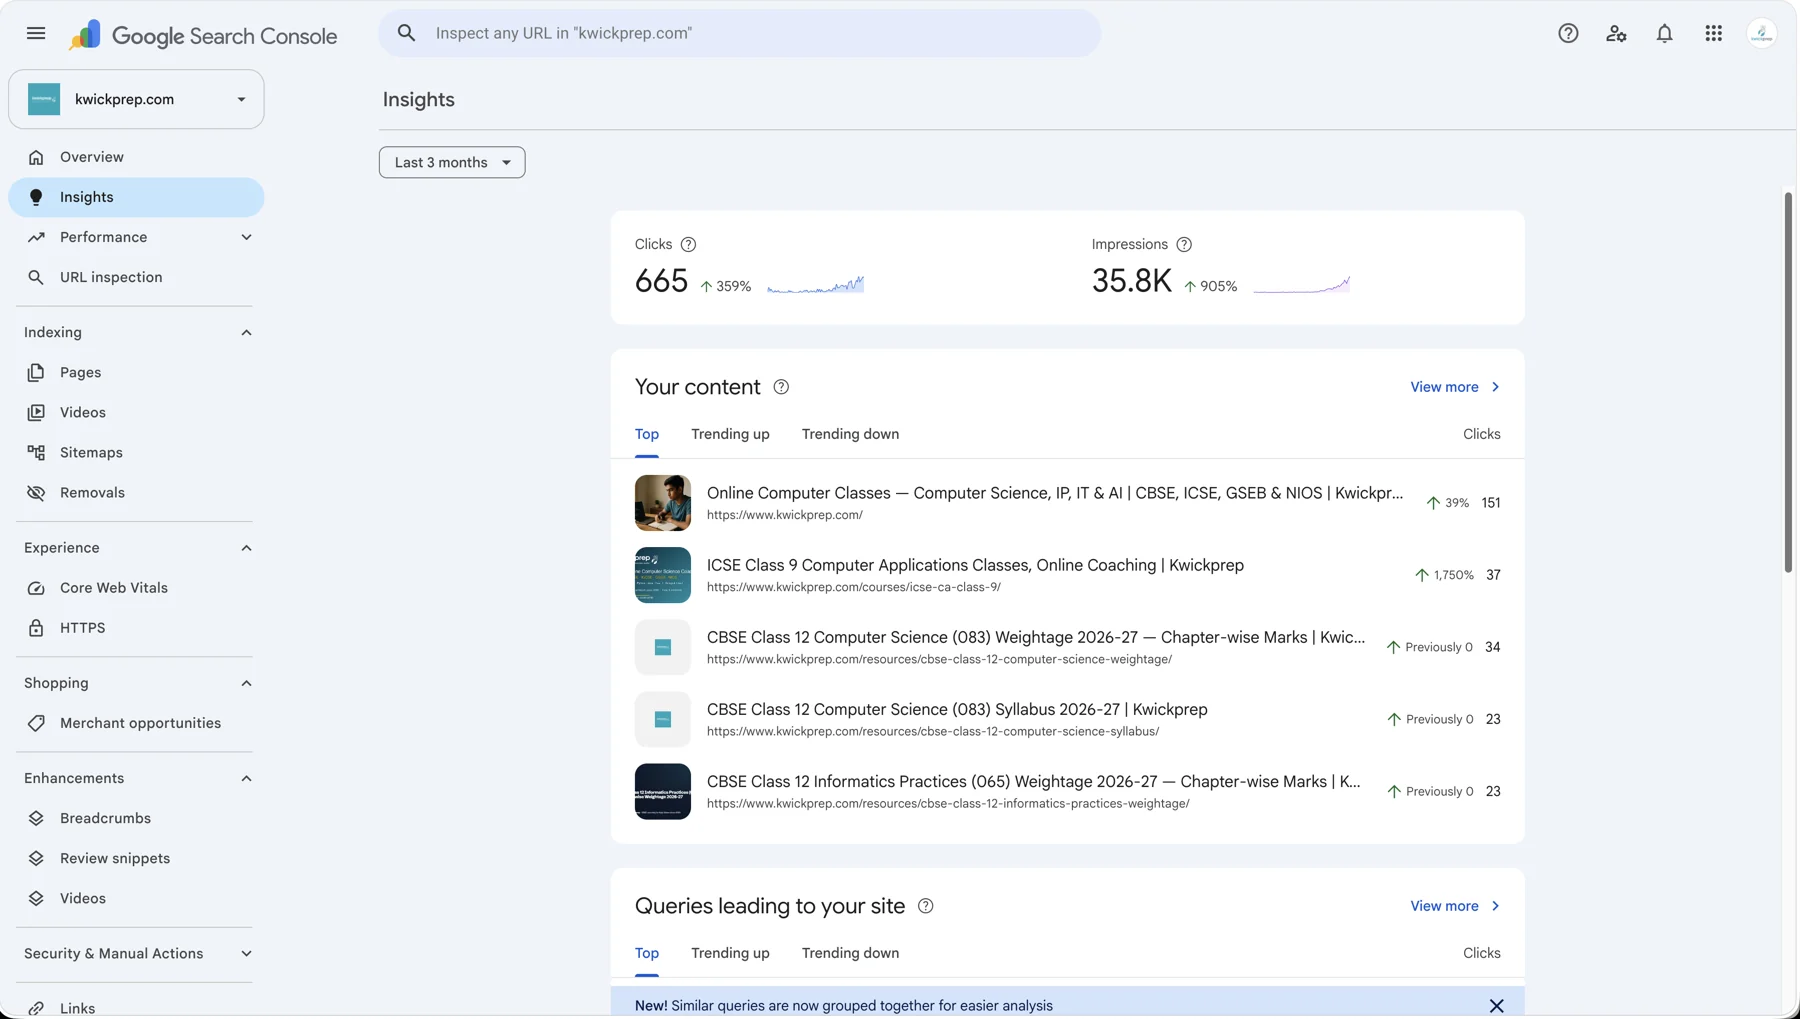1800x1019 pixels.
Task: Open CBSE Class 12 Informatics Practices Weightage result
Action: click(1067, 791)
